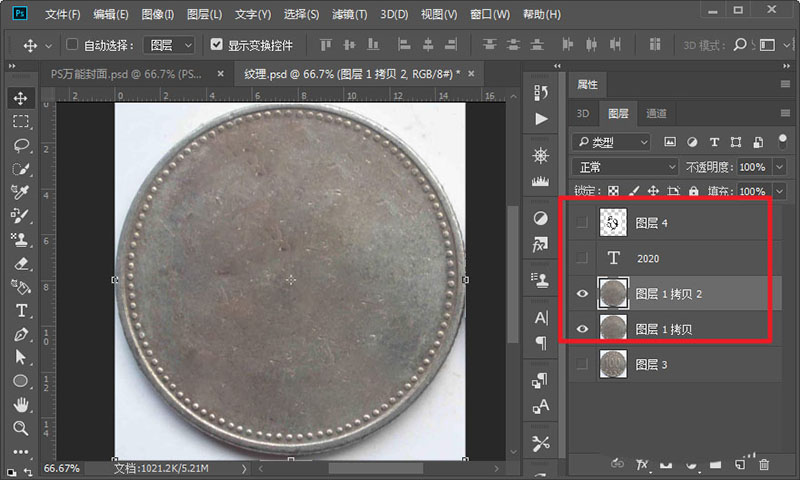
Task: Toggle lock transparent pixels
Action: (x=614, y=191)
